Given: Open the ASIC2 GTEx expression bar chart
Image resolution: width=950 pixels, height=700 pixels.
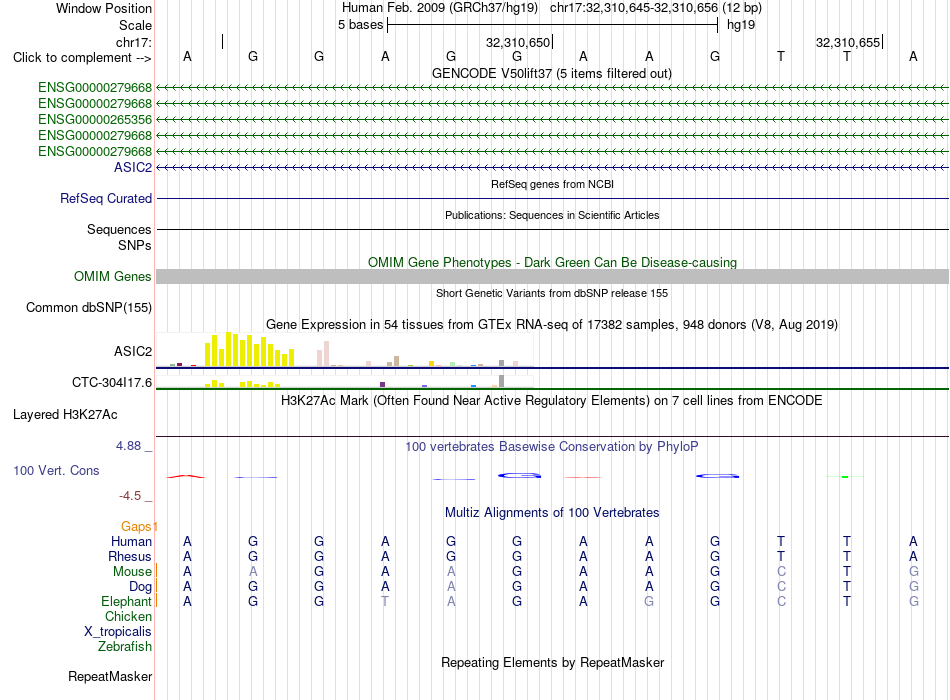Looking at the screenshot, I should coord(345,350).
